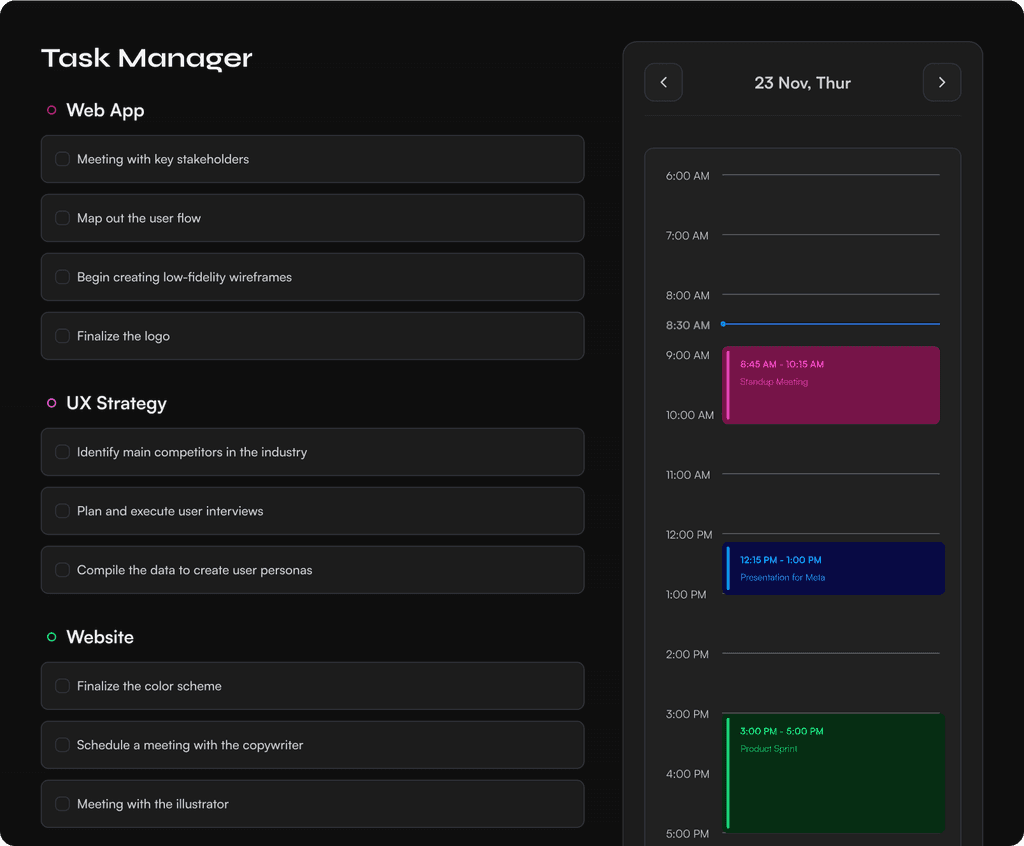Screen dimensions: 1024x846
Task: Select the Website section heading
Action: 100,637
